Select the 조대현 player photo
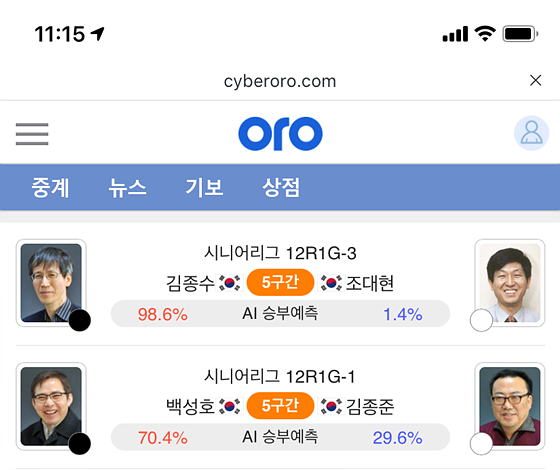 (x=510, y=283)
